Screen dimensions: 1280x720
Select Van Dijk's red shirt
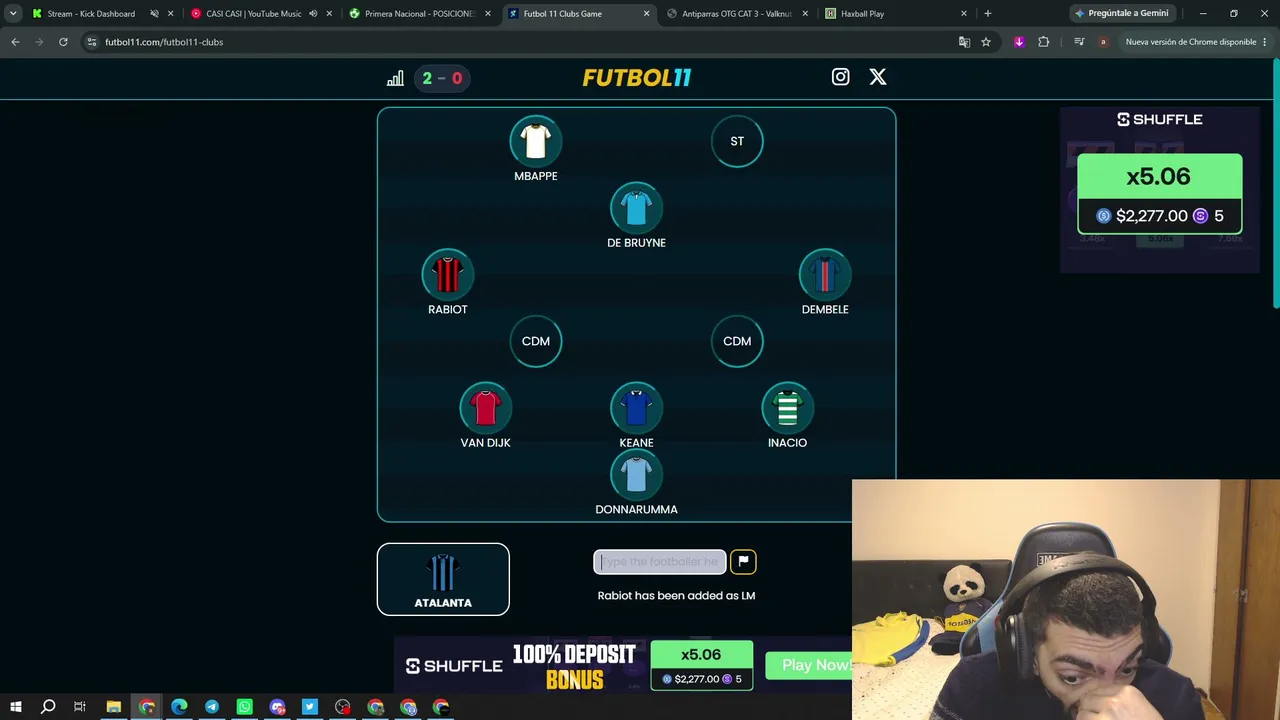coord(485,408)
